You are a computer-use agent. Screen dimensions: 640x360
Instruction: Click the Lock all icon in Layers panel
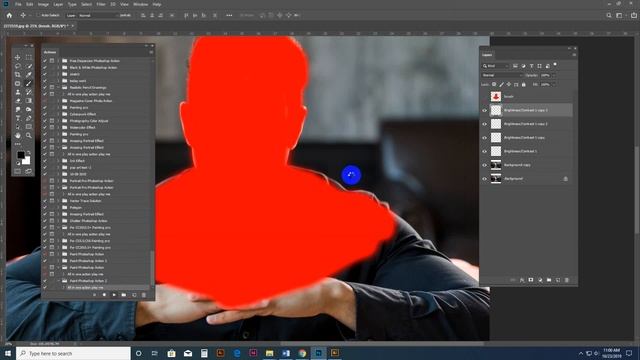[x=524, y=84]
